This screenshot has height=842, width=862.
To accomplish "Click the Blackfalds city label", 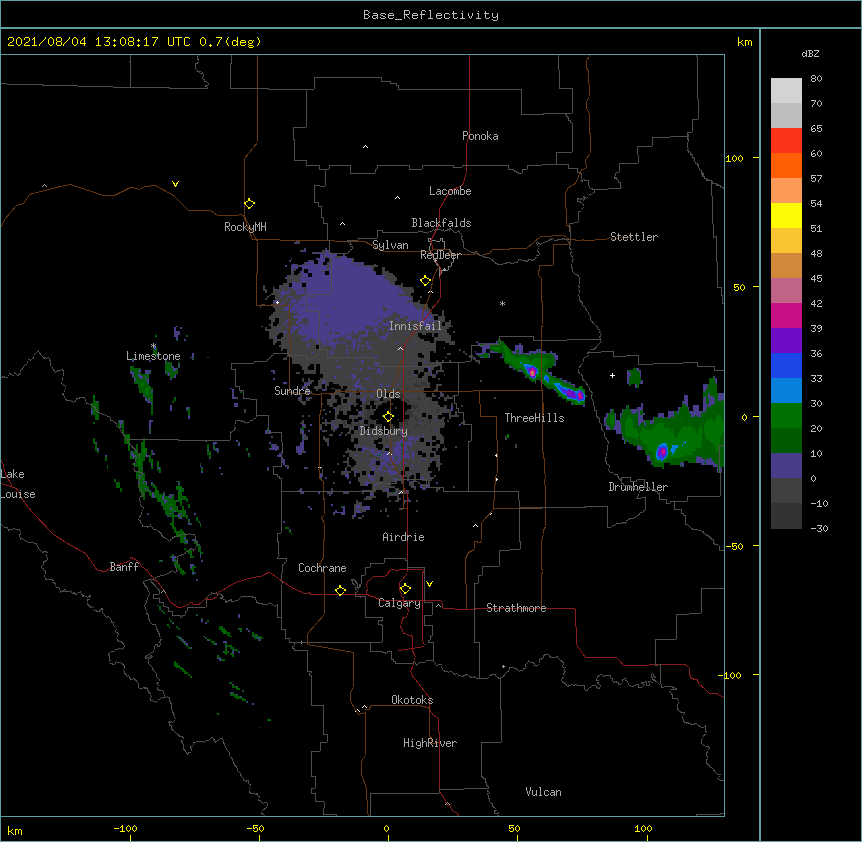I will click(x=441, y=223).
